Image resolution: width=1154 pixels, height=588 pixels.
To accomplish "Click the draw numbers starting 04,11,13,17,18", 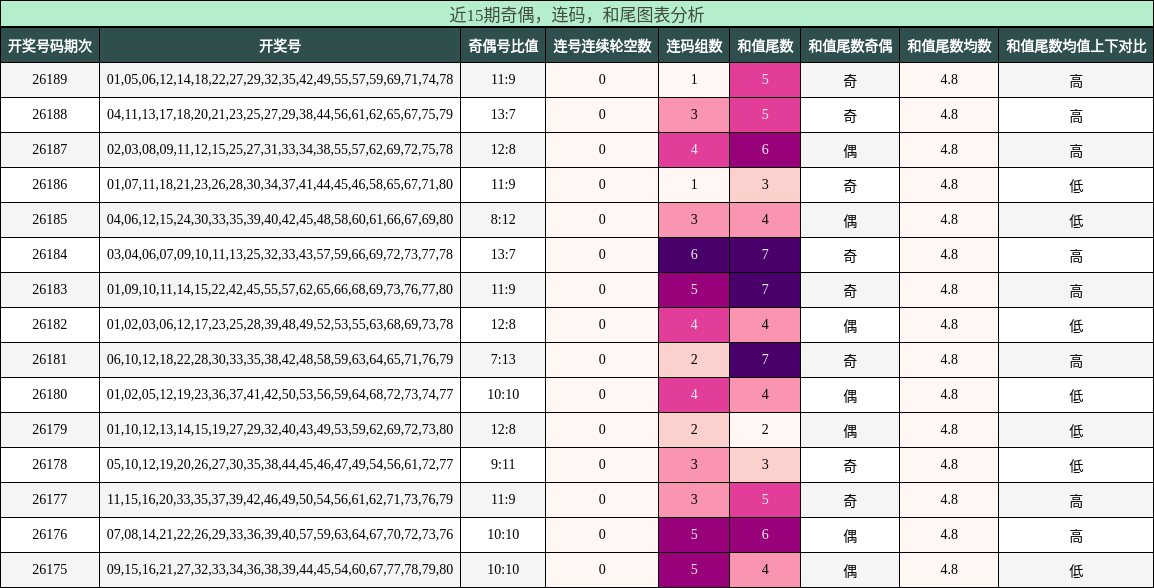I will [280, 115].
